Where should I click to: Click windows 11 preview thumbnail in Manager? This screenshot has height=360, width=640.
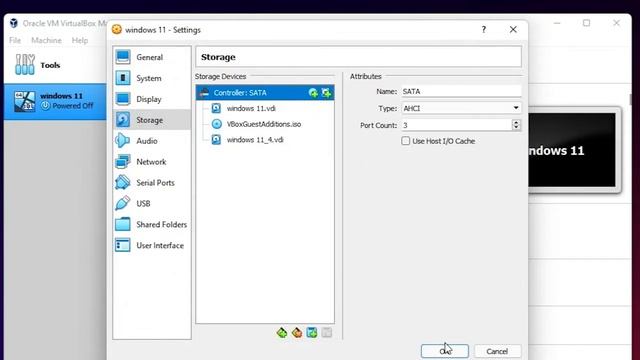(x=571, y=150)
